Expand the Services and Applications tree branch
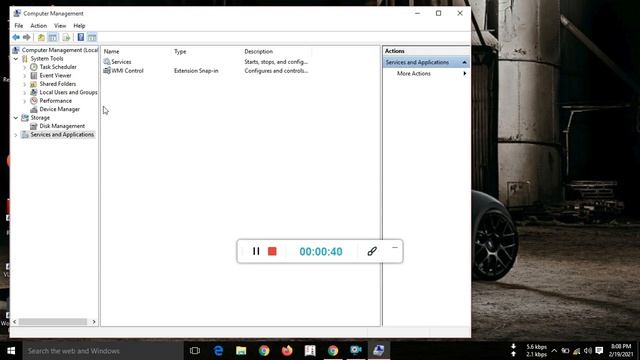The width and height of the screenshot is (640, 360). [16, 135]
